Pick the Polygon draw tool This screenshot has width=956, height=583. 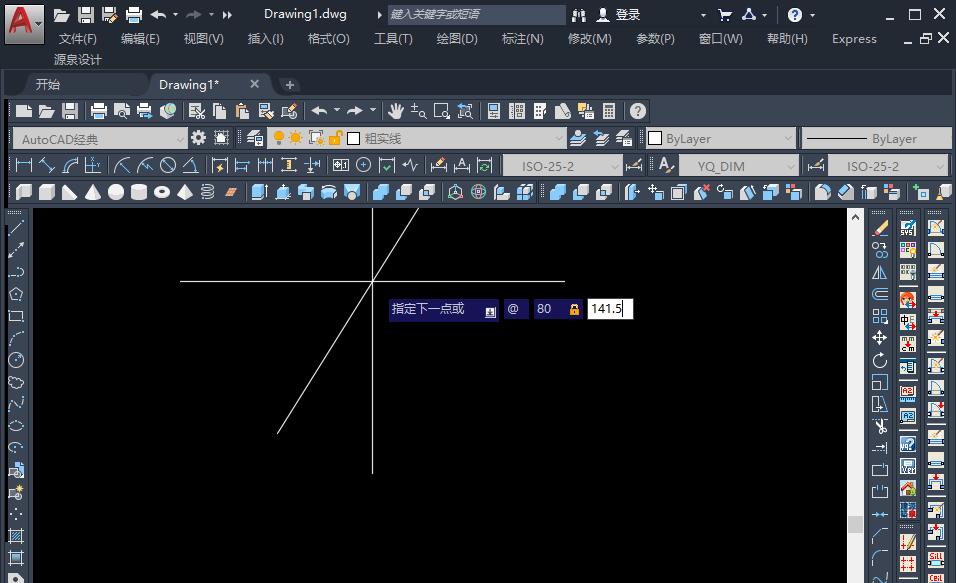[x=16, y=294]
